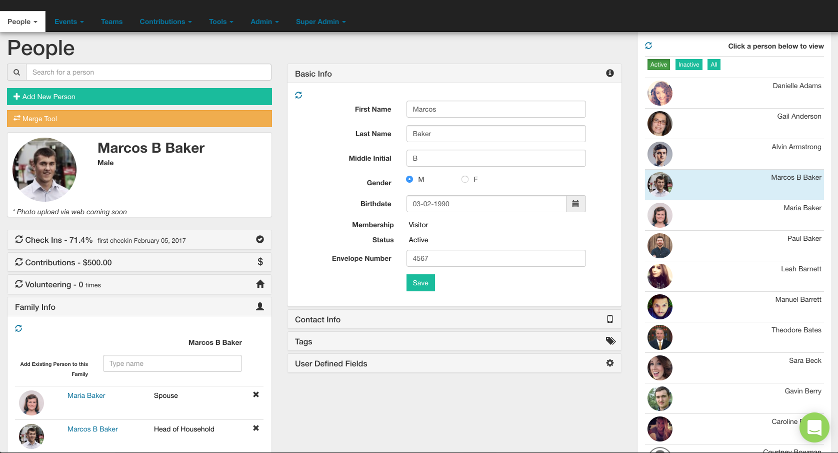Viewport: 838px width, 453px height.
Task: Open the Super Admin dropdown menu
Action: [321, 21]
